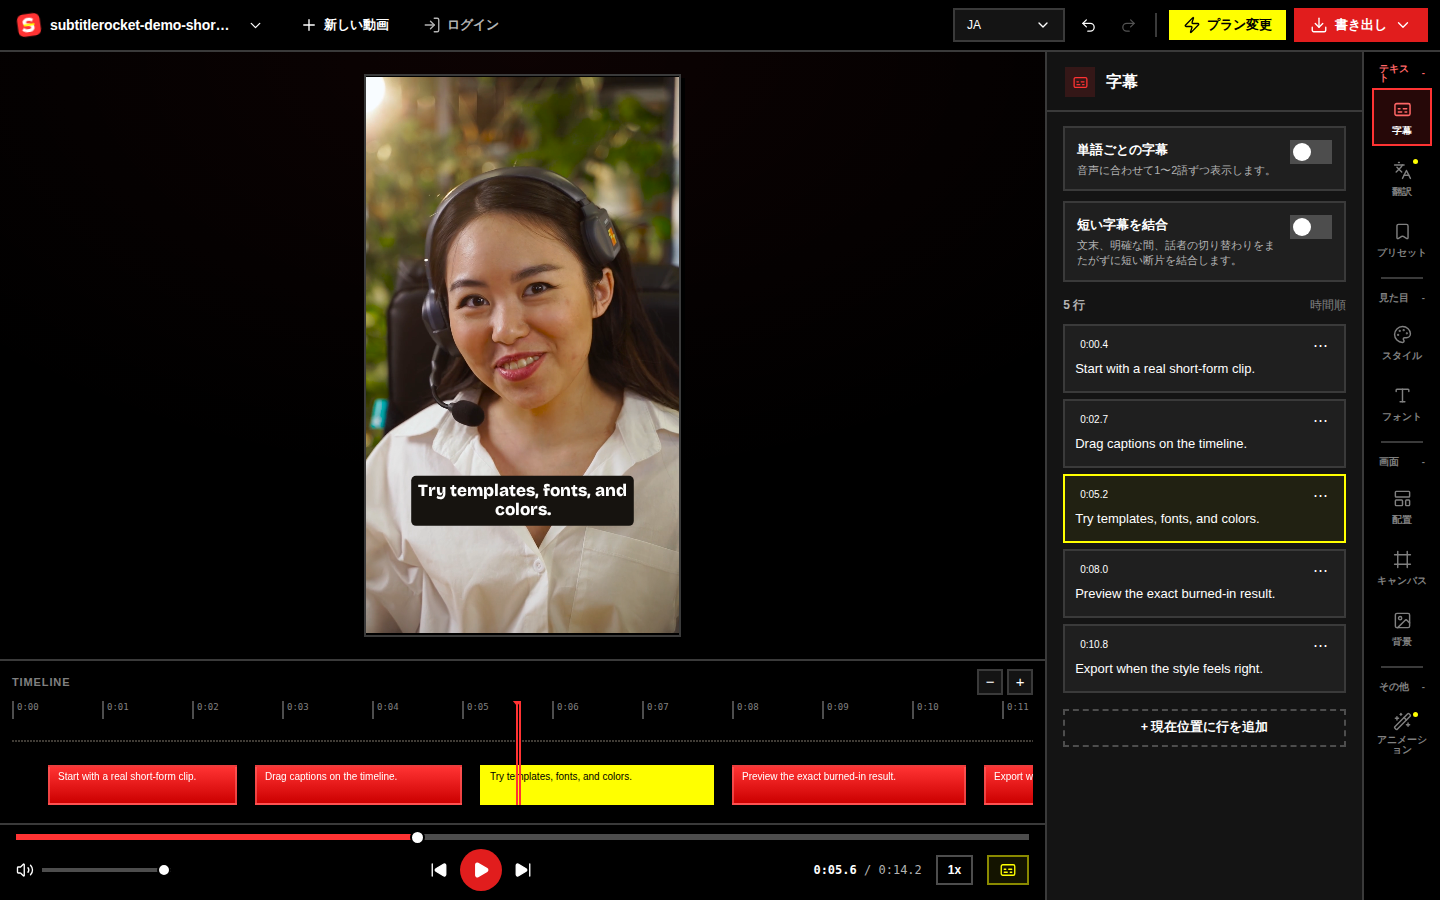Open the アニメーション magic wand panel
The height and width of the screenshot is (900, 1440).
click(x=1402, y=733)
